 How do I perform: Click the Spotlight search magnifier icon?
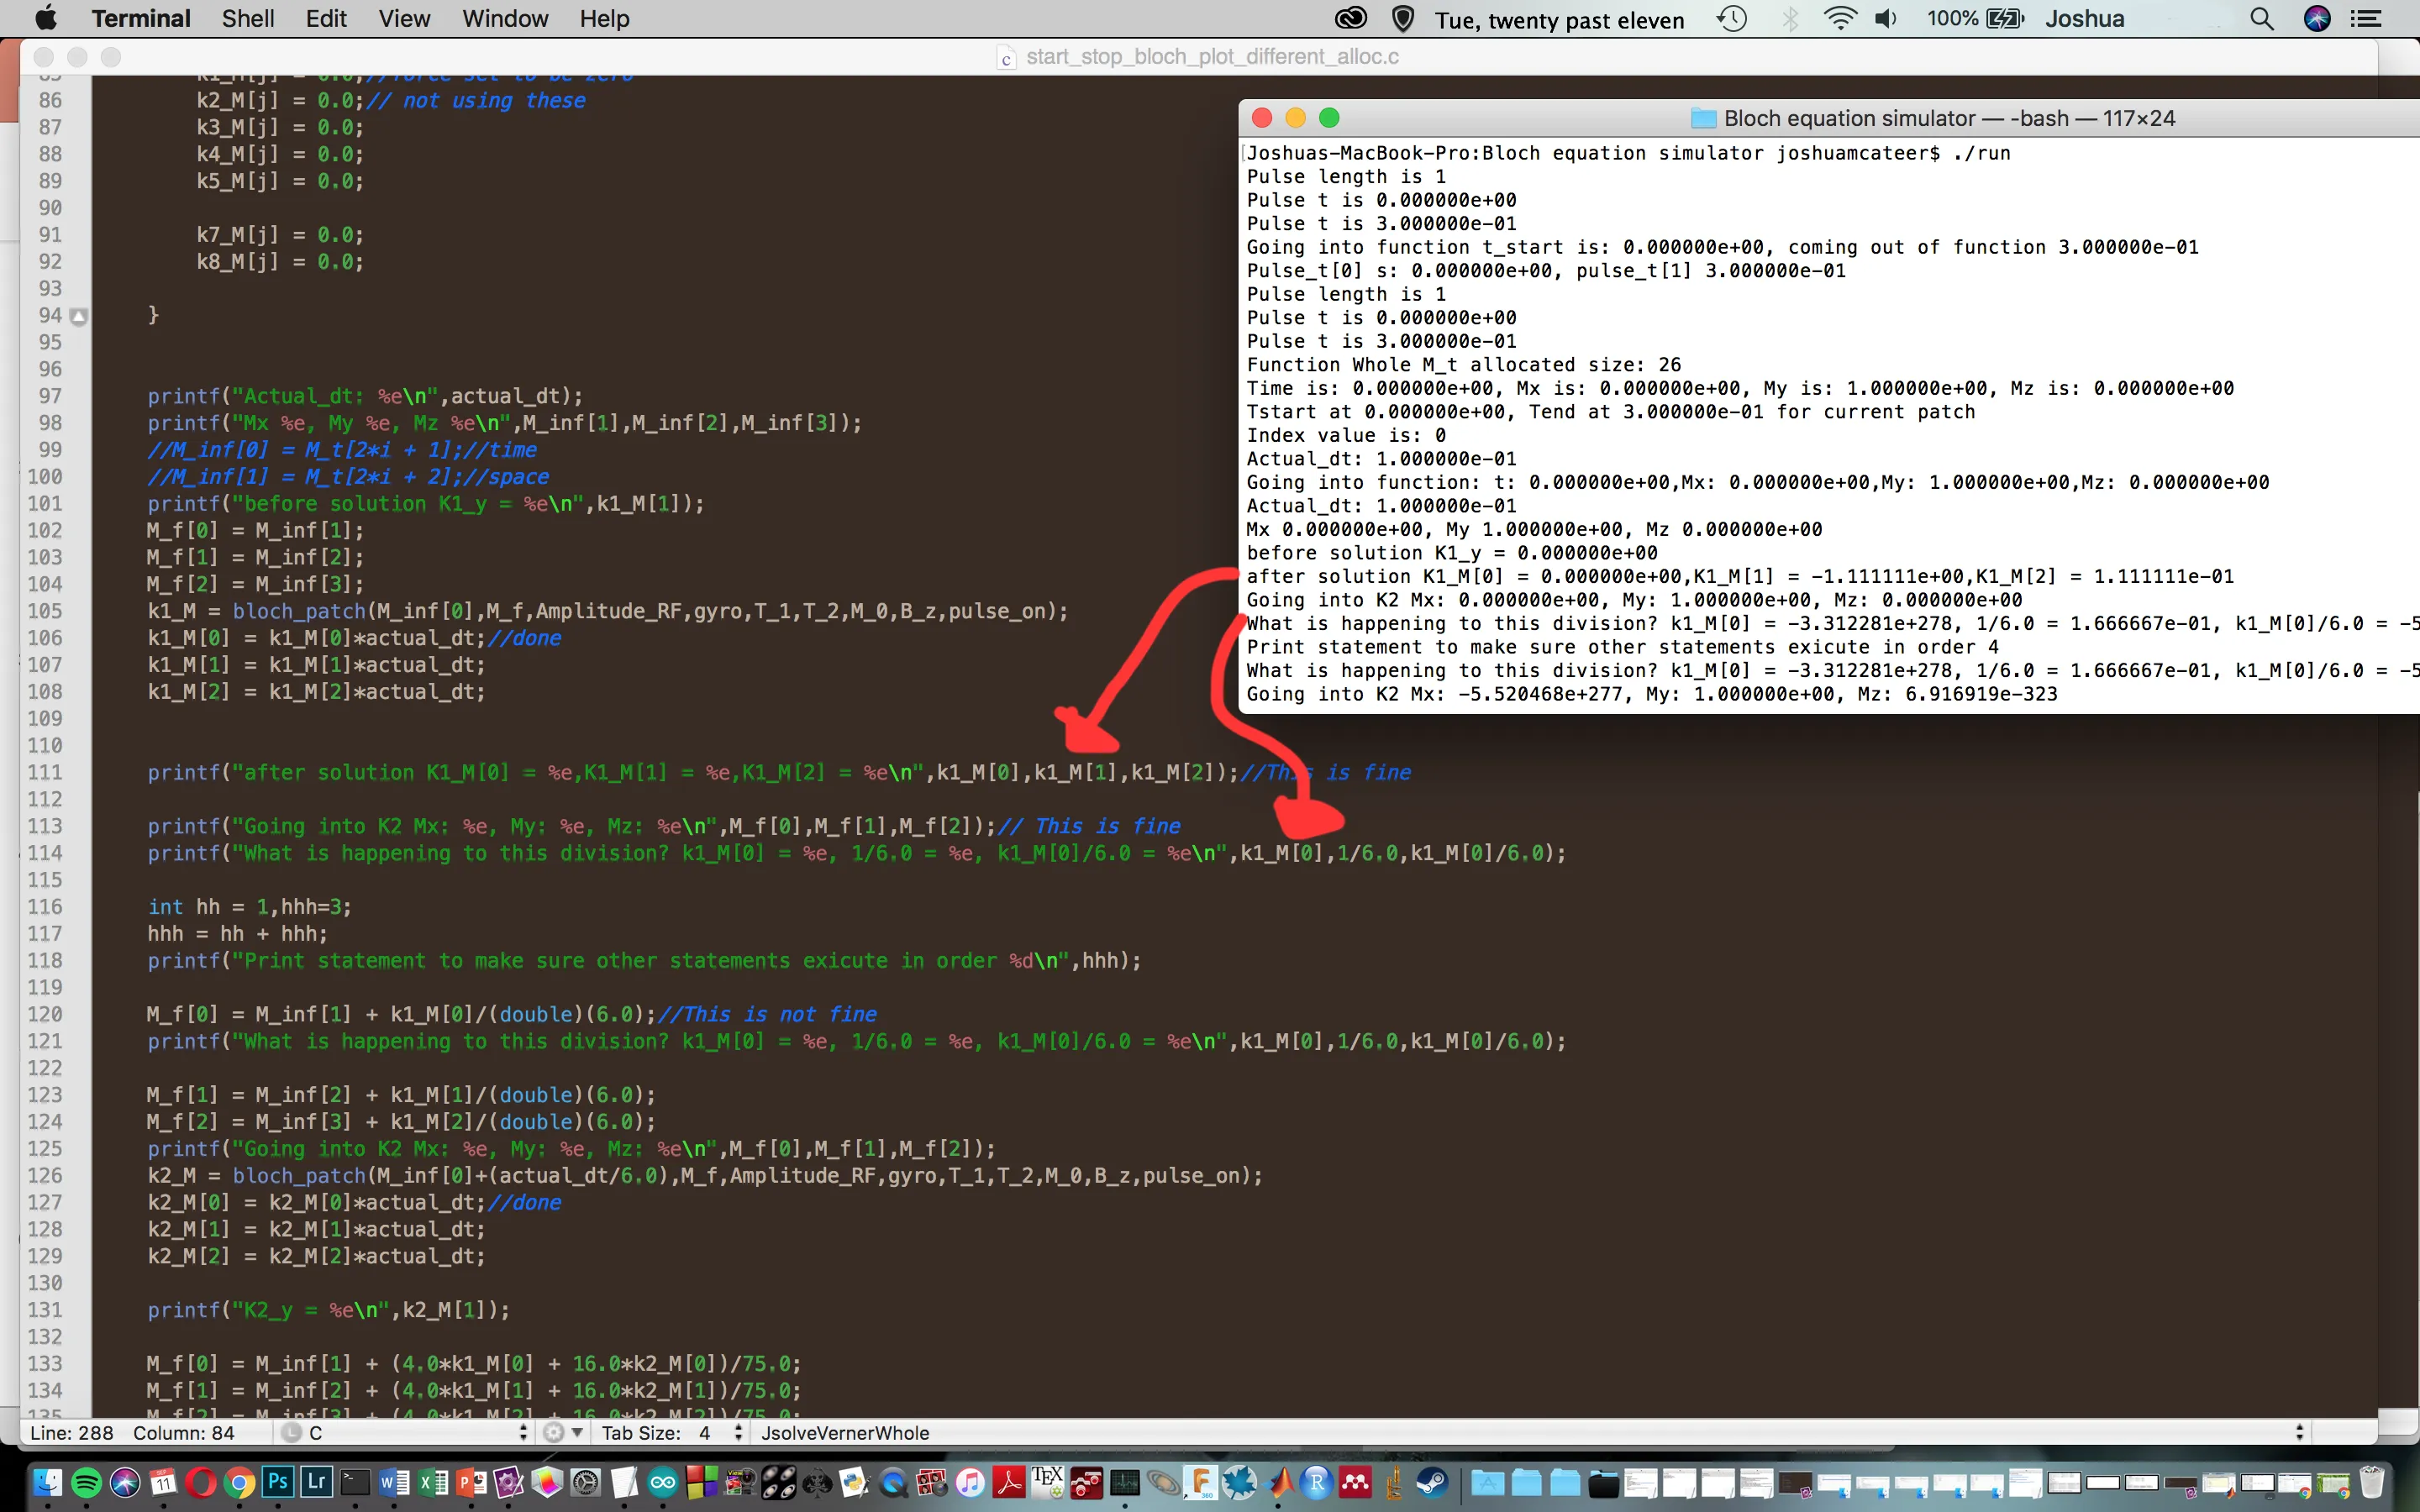coord(2261,19)
